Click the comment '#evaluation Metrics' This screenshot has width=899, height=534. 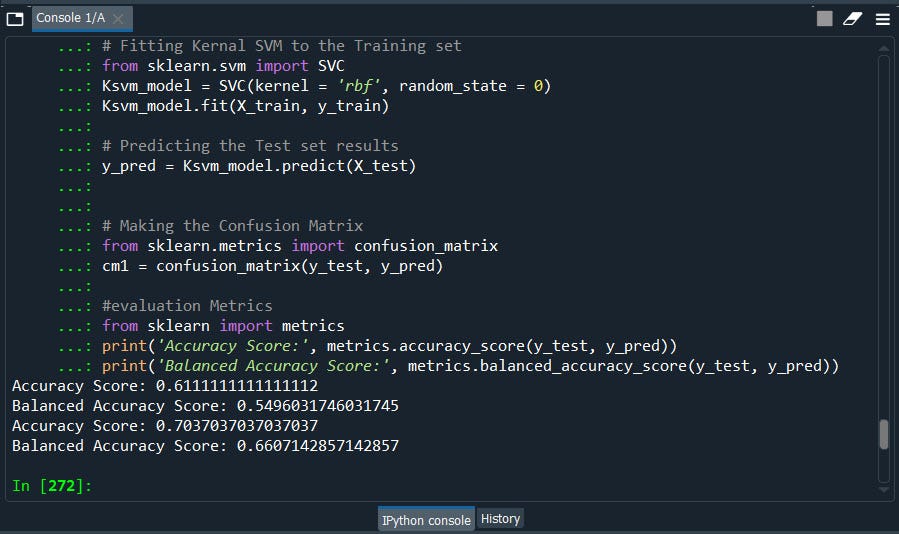[x=187, y=306]
